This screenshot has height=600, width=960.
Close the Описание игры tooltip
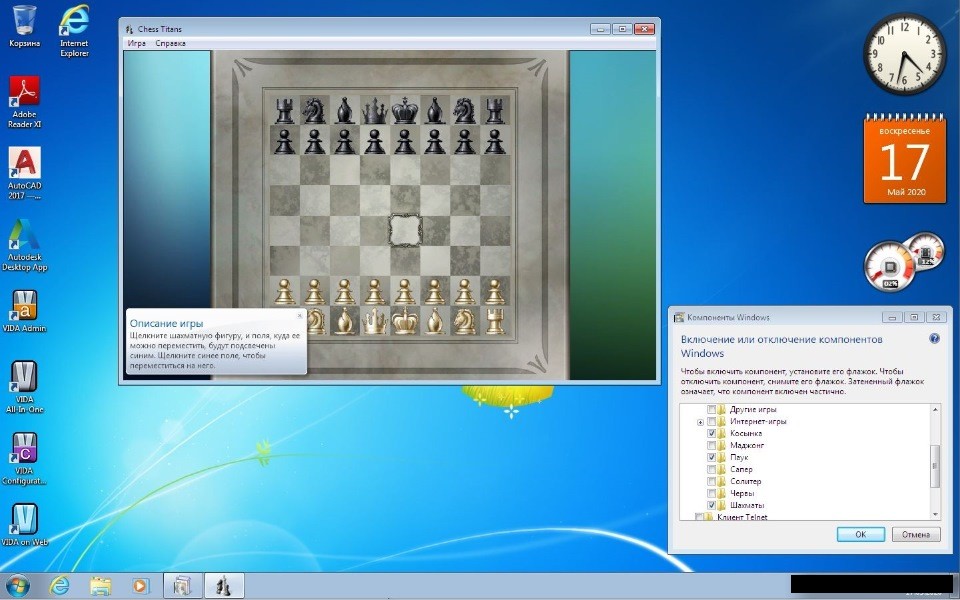[299, 315]
